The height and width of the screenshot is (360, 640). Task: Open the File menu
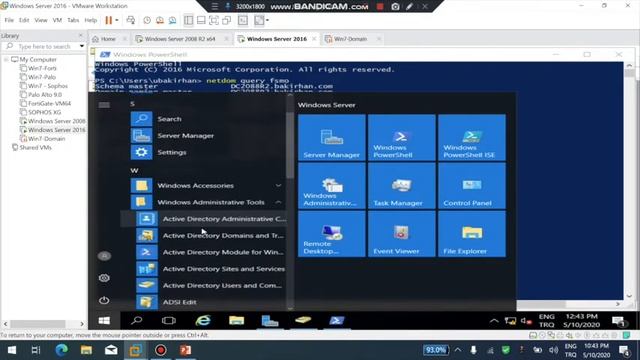(x=9, y=20)
